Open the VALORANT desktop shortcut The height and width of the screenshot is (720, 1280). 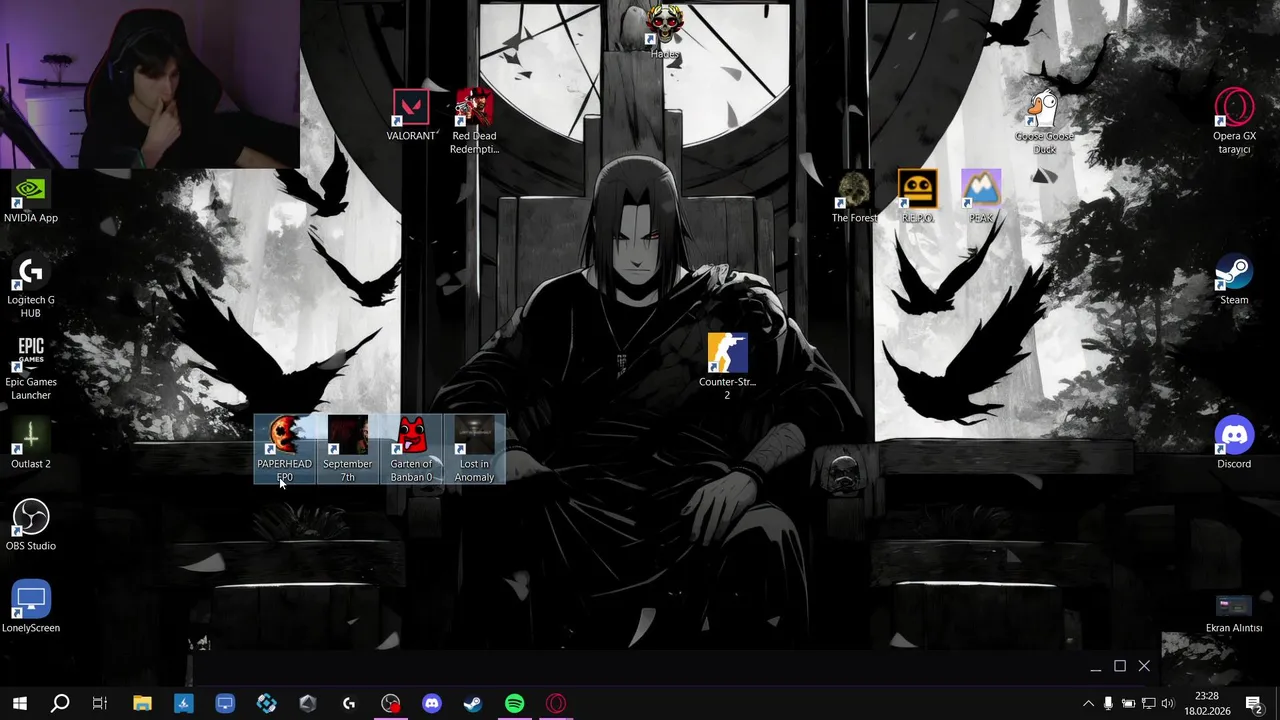click(411, 116)
